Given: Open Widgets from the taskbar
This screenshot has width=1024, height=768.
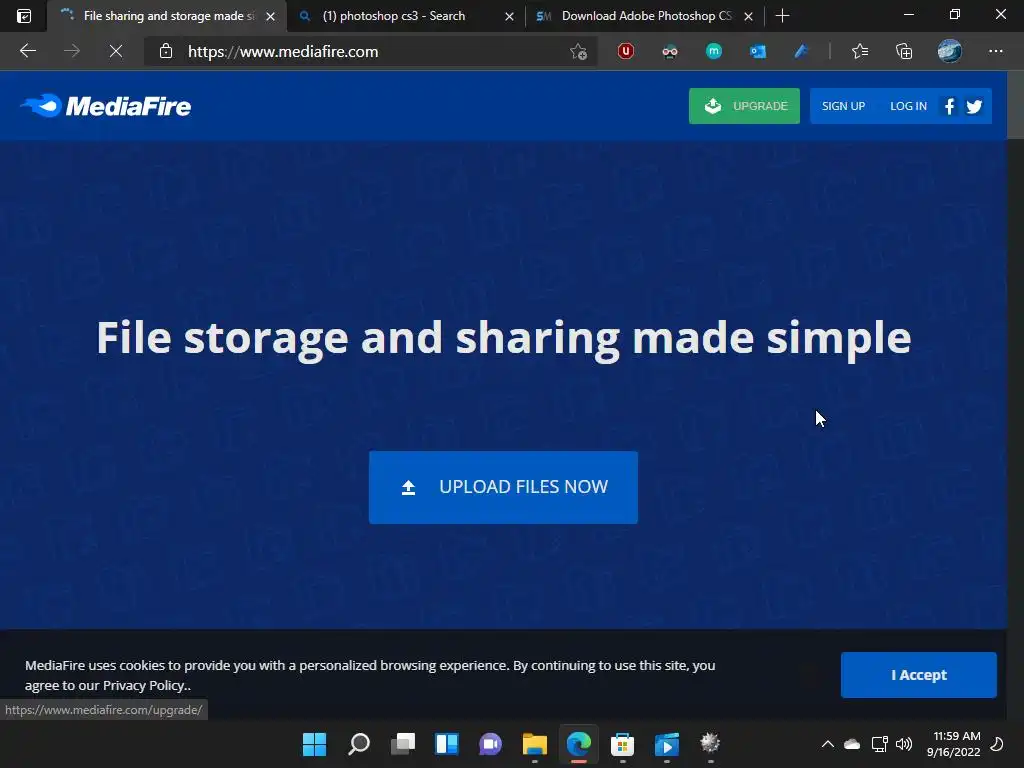Looking at the screenshot, I should click(447, 744).
